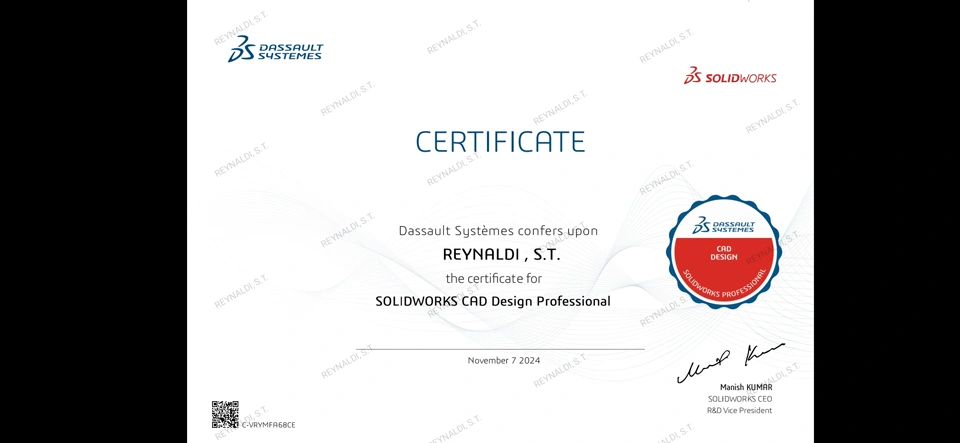Click the round CAD Design badge
This screenshot has height=443, width=960.
coord(723,251)
